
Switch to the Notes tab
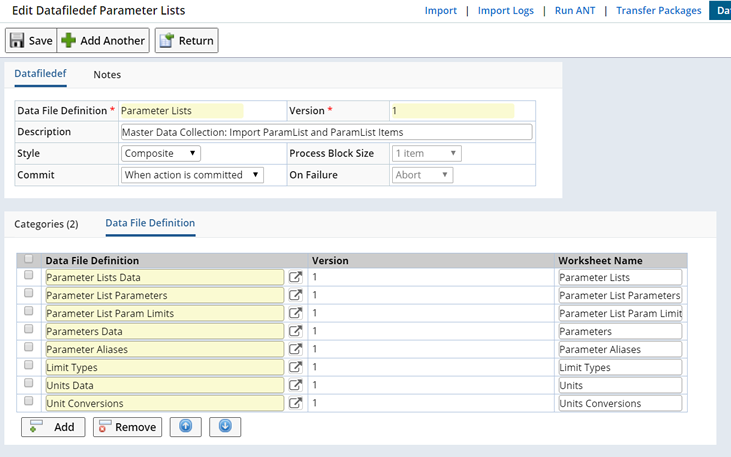[x=107, y=75]
